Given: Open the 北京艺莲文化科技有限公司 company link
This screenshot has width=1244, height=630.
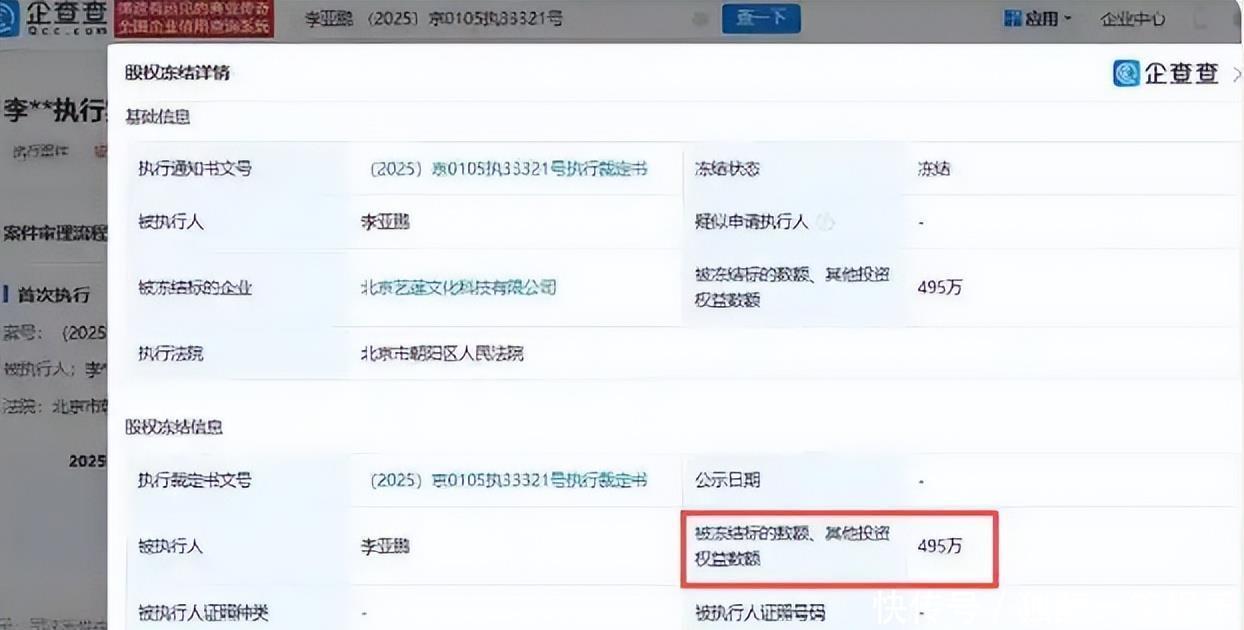Looking at the screenshot, I should click(458, 288).
